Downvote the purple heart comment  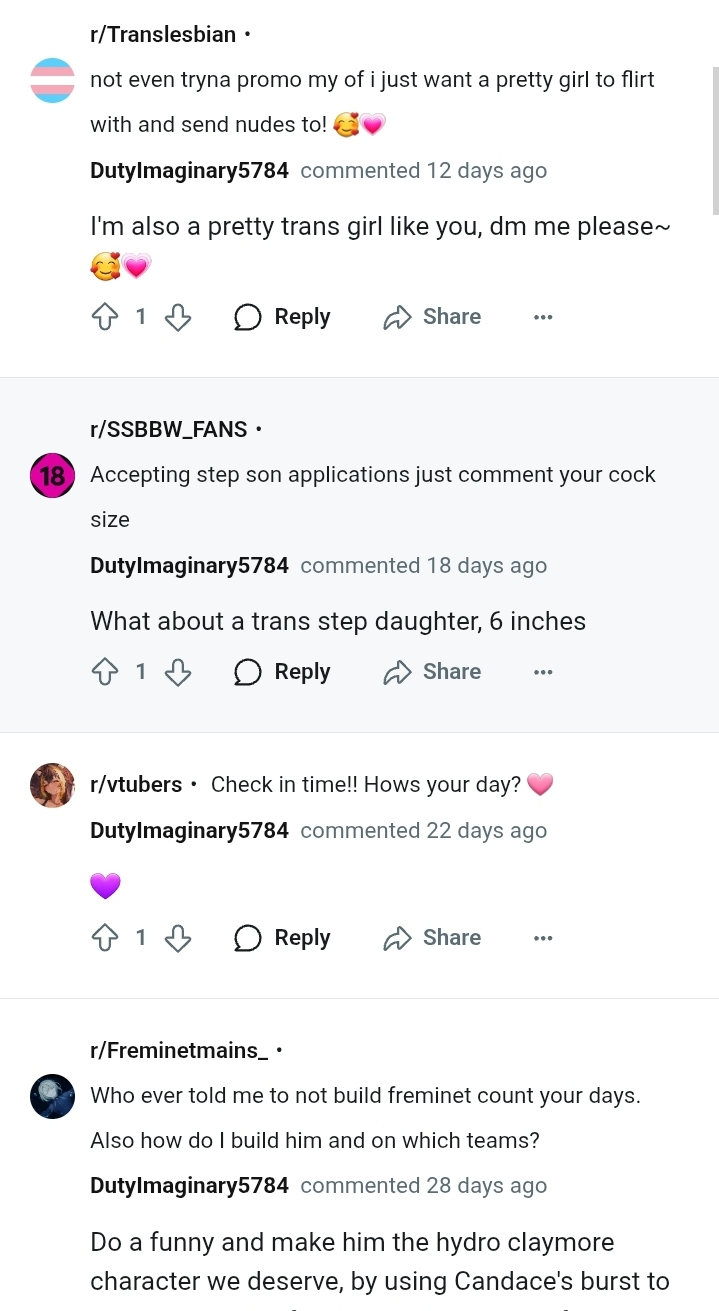[x=177, y=938]
